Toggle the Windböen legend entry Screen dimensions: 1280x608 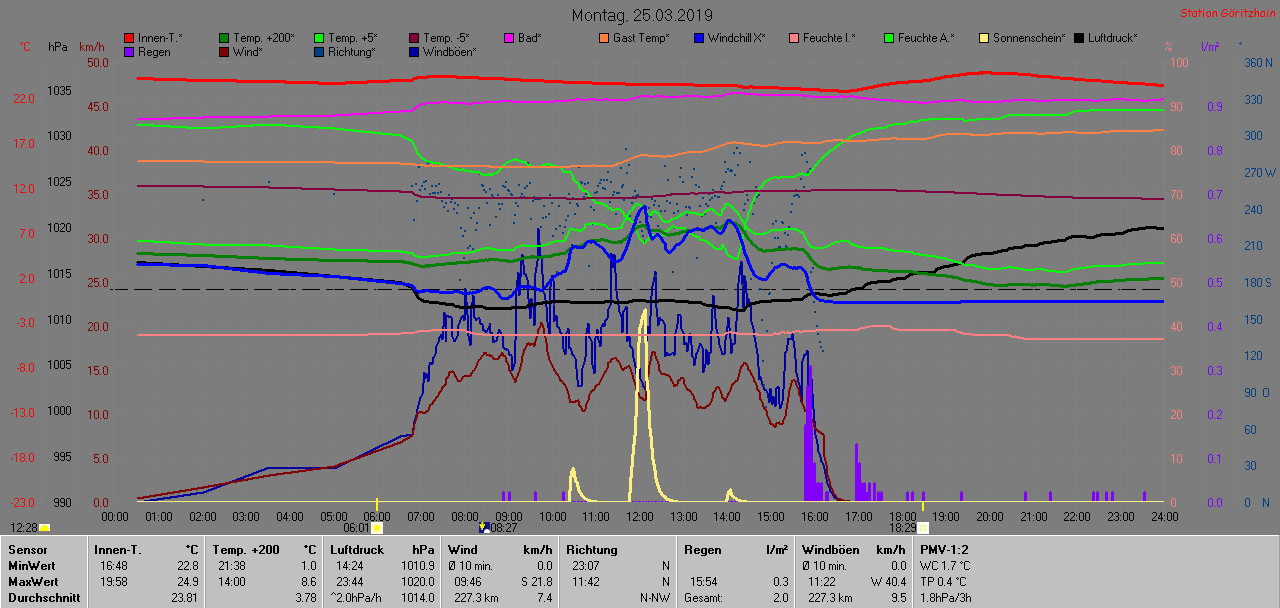pyautogui.click(x=449, y=52)
